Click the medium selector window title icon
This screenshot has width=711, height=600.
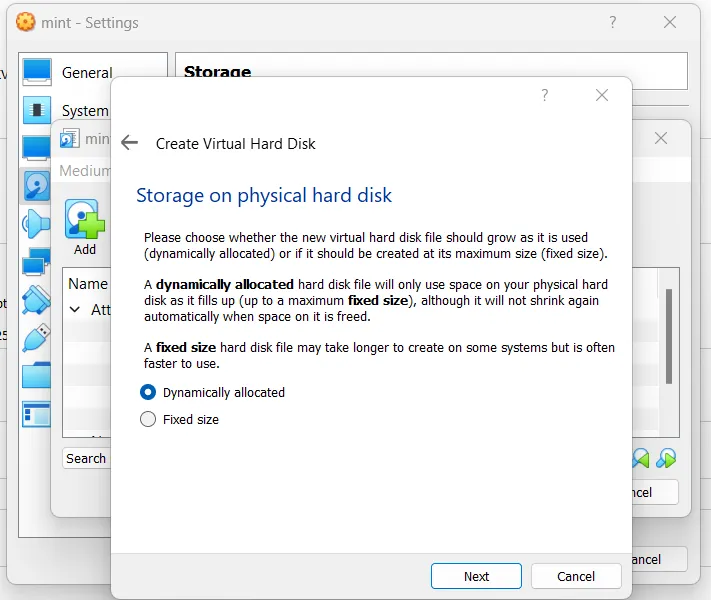tap(69, 138)
